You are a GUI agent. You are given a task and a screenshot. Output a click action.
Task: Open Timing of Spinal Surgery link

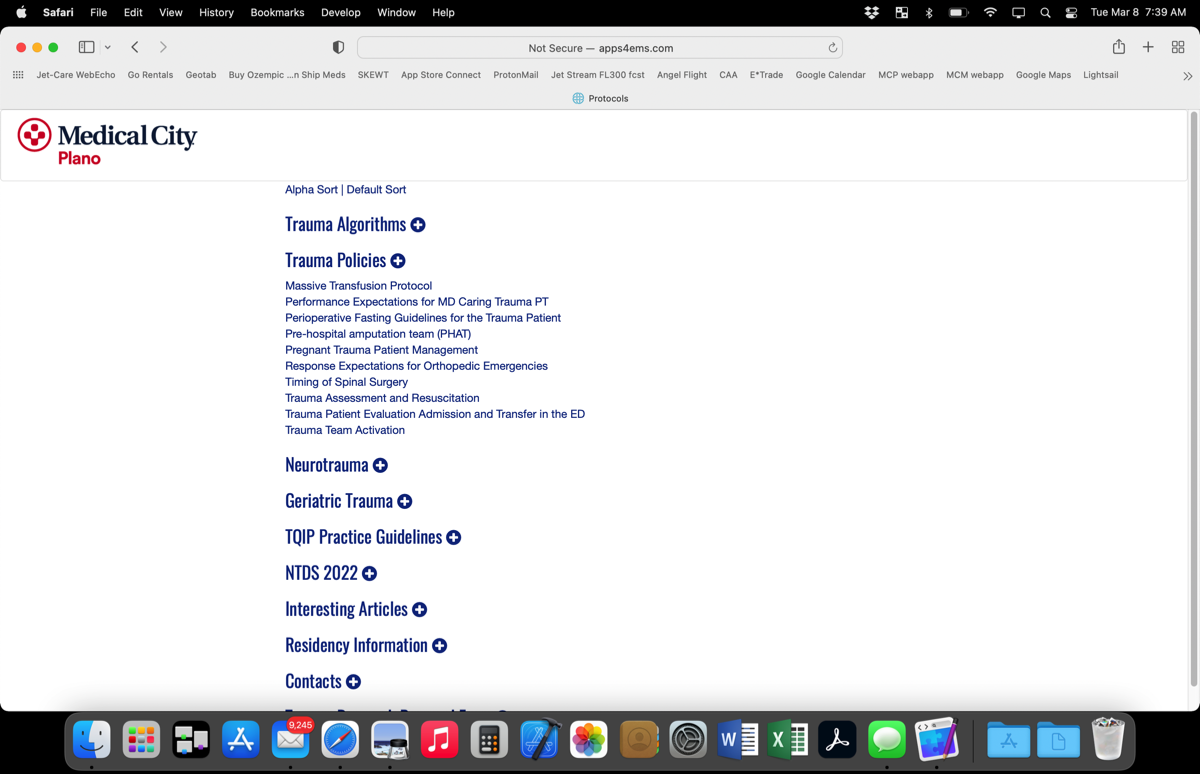[x=346, y=382]
